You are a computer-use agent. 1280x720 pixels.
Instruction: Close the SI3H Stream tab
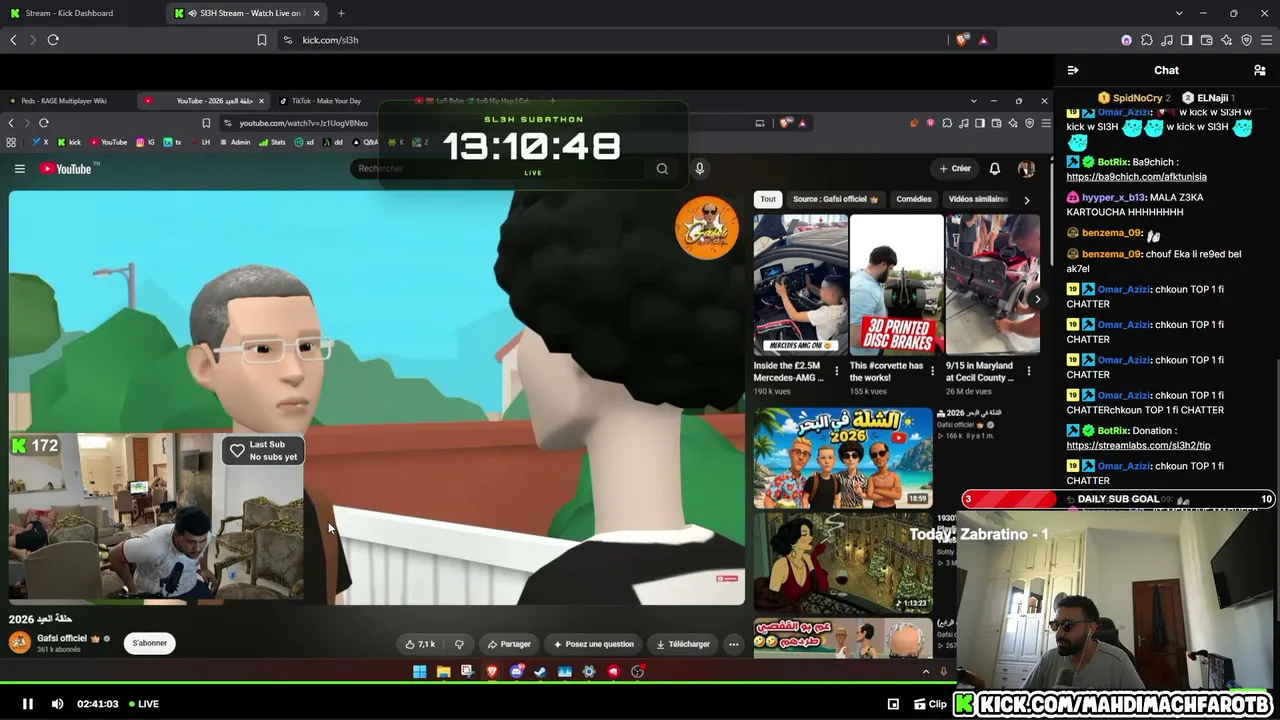coord(317,13)
